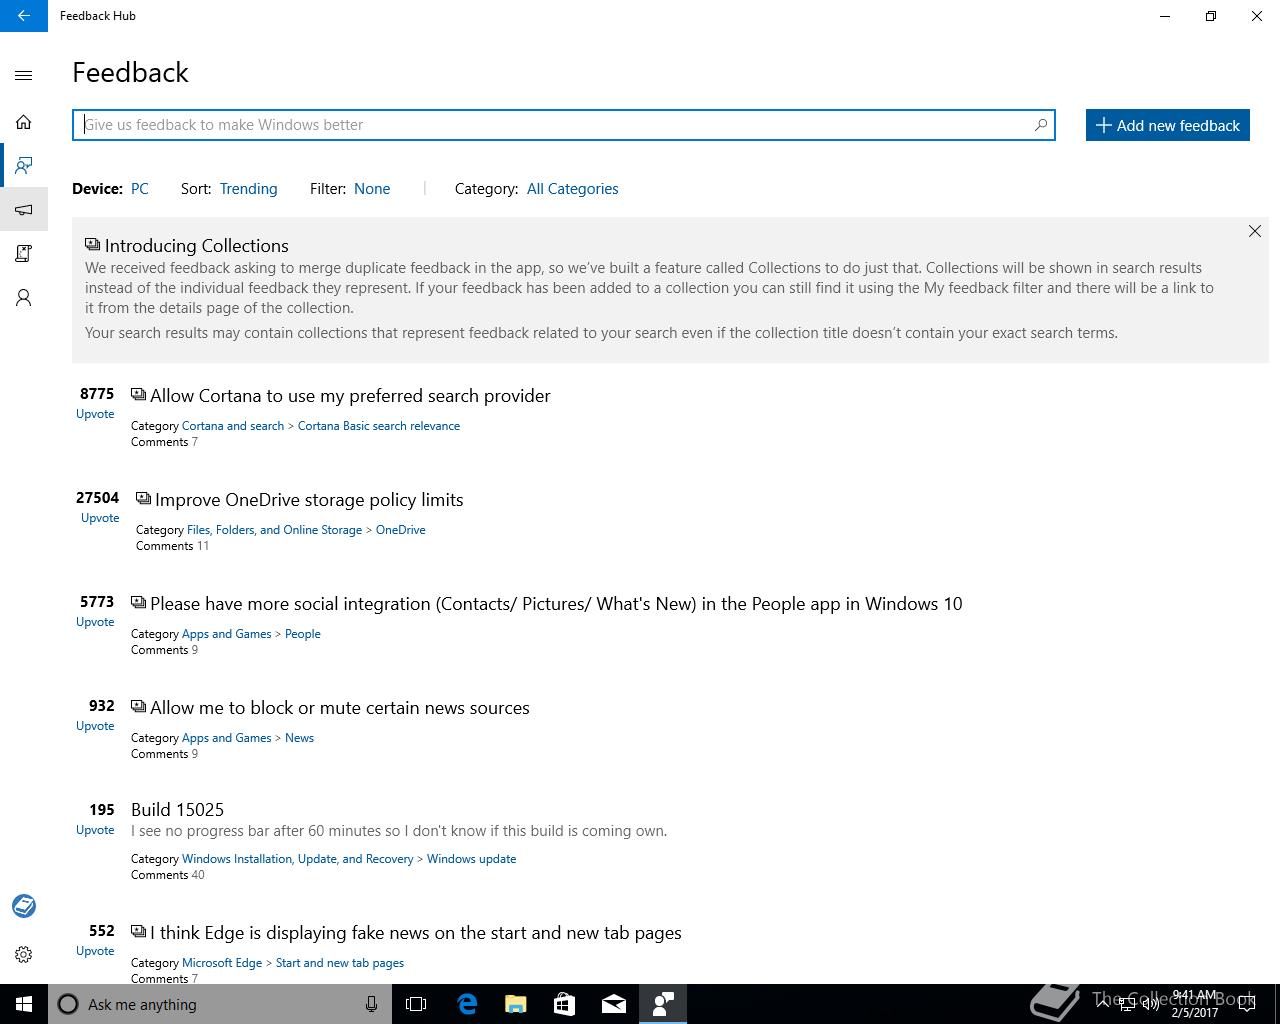Launch Microsoft Edge from taskbar

tap(466, 1004)
